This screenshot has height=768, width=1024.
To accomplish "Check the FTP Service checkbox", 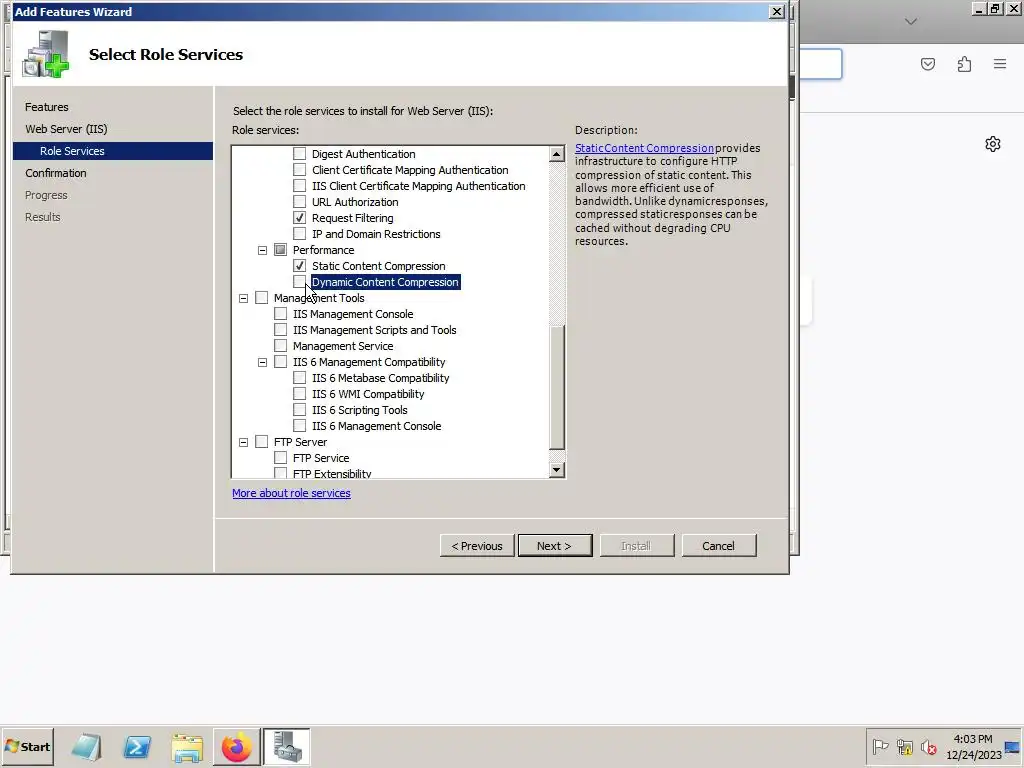I will pos(280,458).
